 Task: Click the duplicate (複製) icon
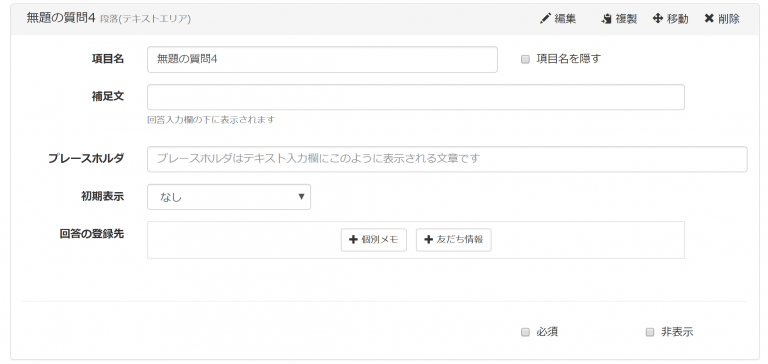pyautogui.click(x=607, y=19)
